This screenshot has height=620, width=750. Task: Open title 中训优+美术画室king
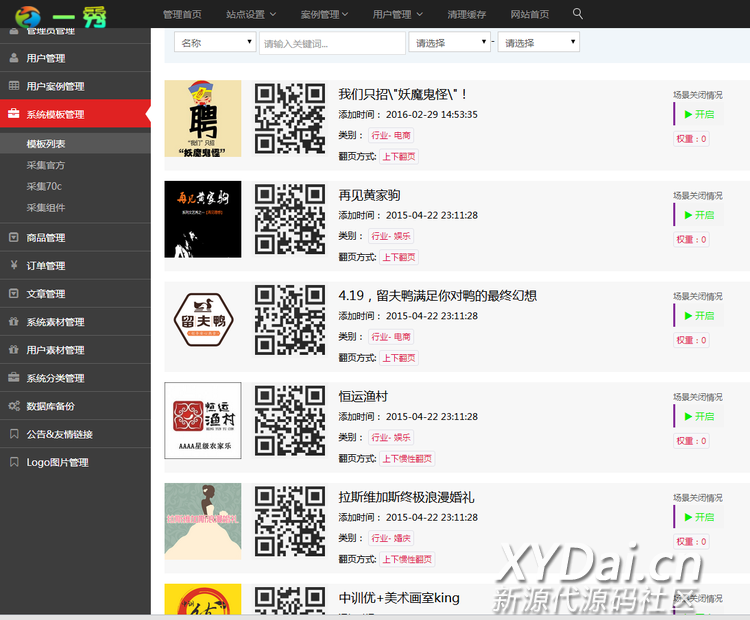[x=399, y=598]
